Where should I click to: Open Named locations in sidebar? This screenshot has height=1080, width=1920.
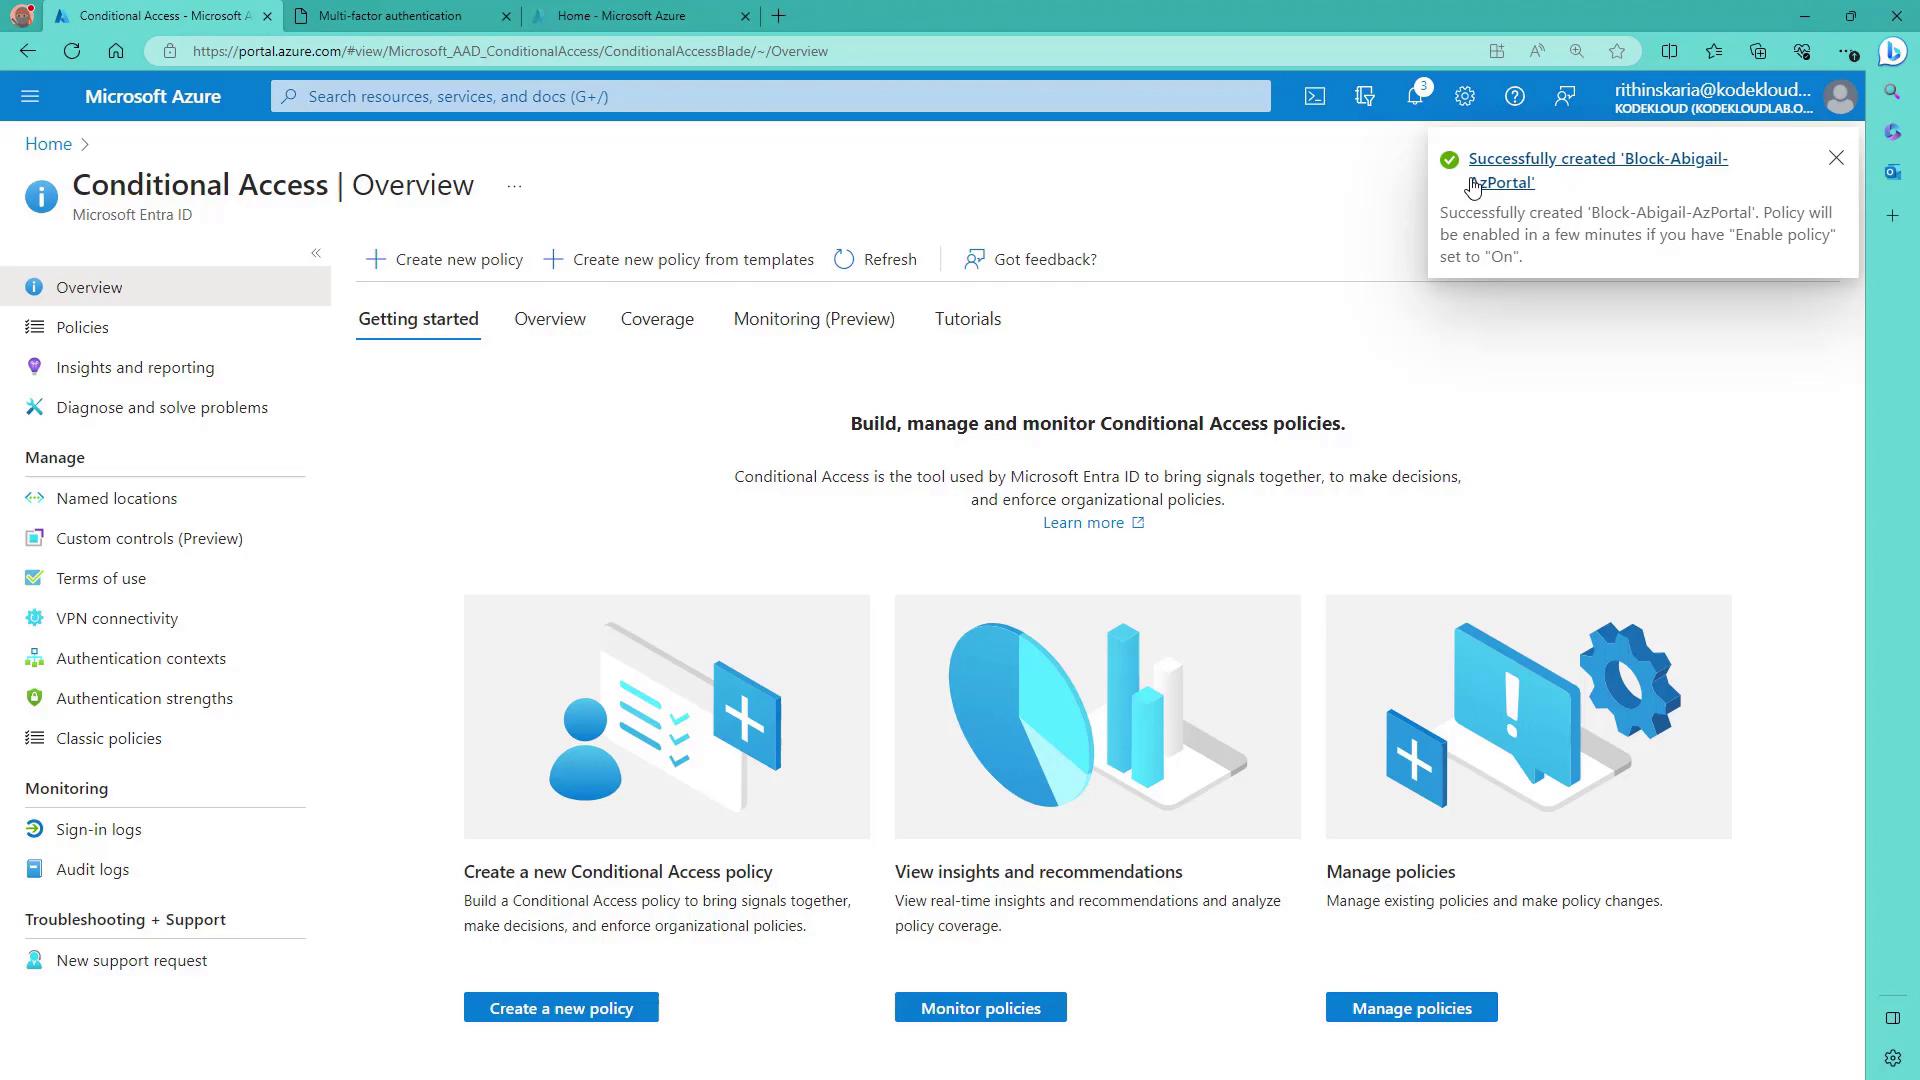(x=116, y=498)
